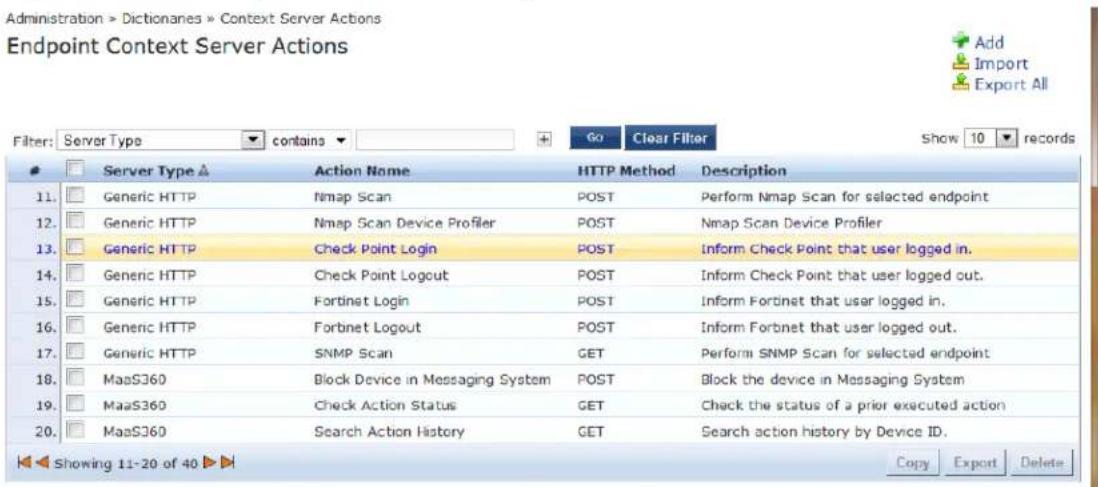Open the Show records count dropdown
The image size is (1098, 487).
992,138
